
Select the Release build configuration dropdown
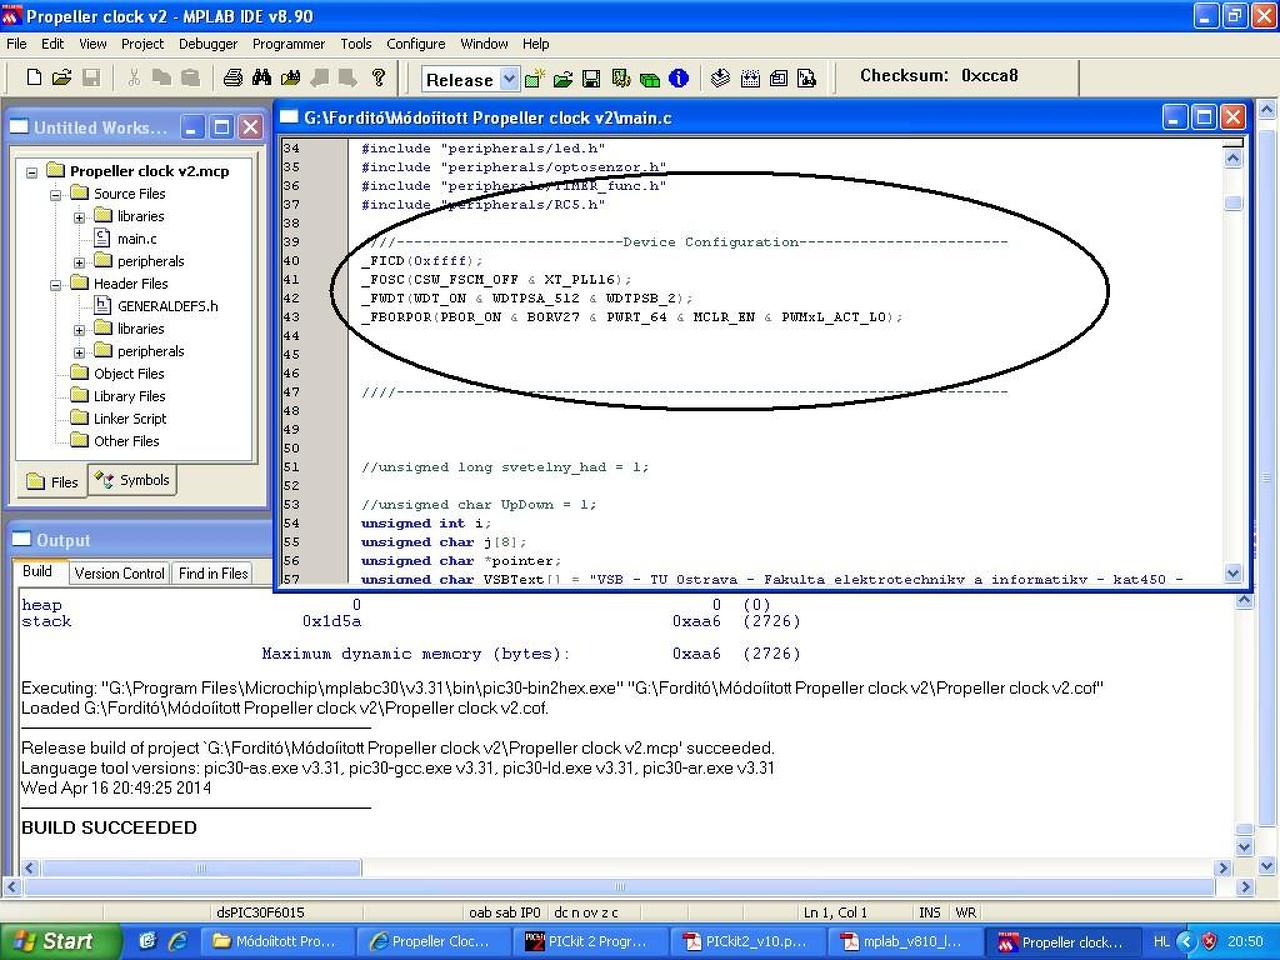470,79
